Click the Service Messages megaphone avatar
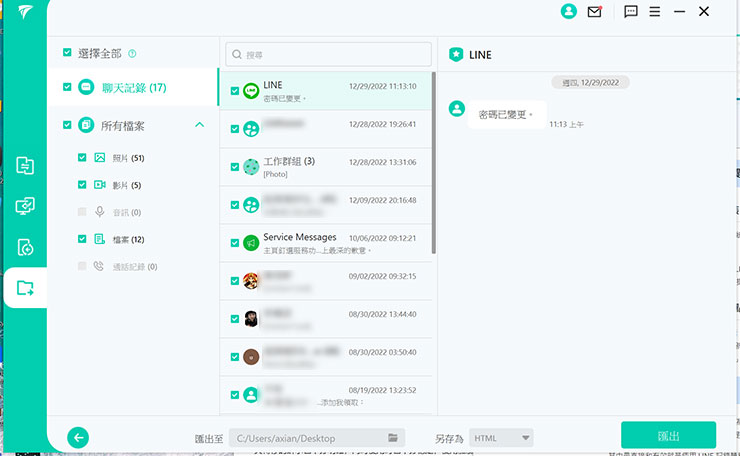The width and height of the screenshot is (740, 456). pos(251,243)
